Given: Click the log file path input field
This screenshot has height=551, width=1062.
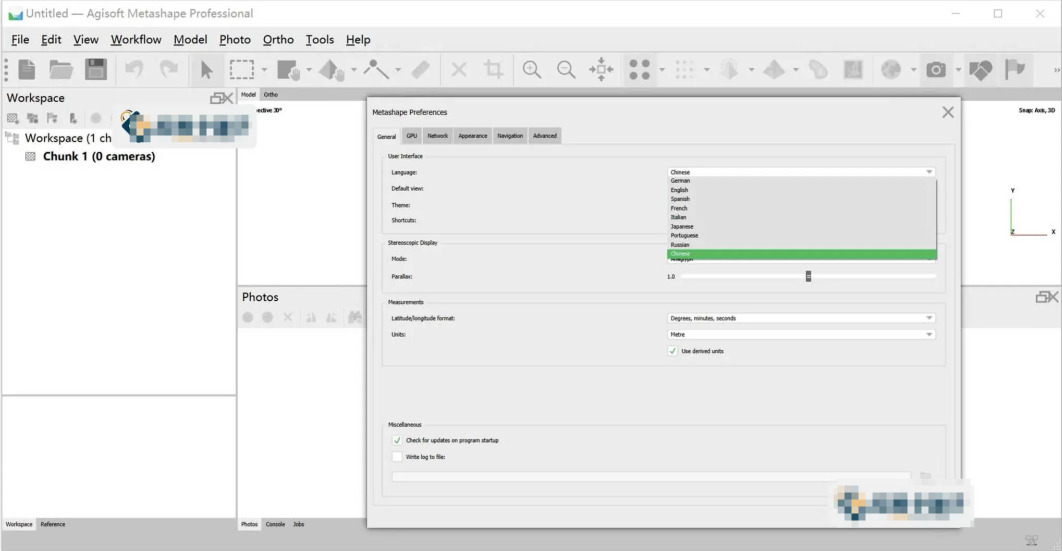Looking at the screenshot, I should click(652, 477).
